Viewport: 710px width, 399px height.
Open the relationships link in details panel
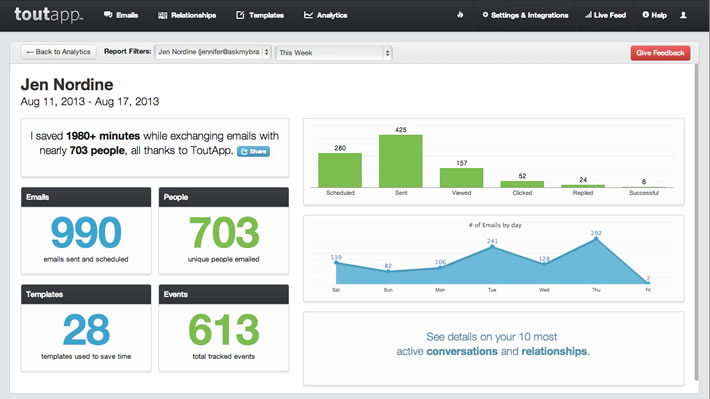[x=554, y=351]
